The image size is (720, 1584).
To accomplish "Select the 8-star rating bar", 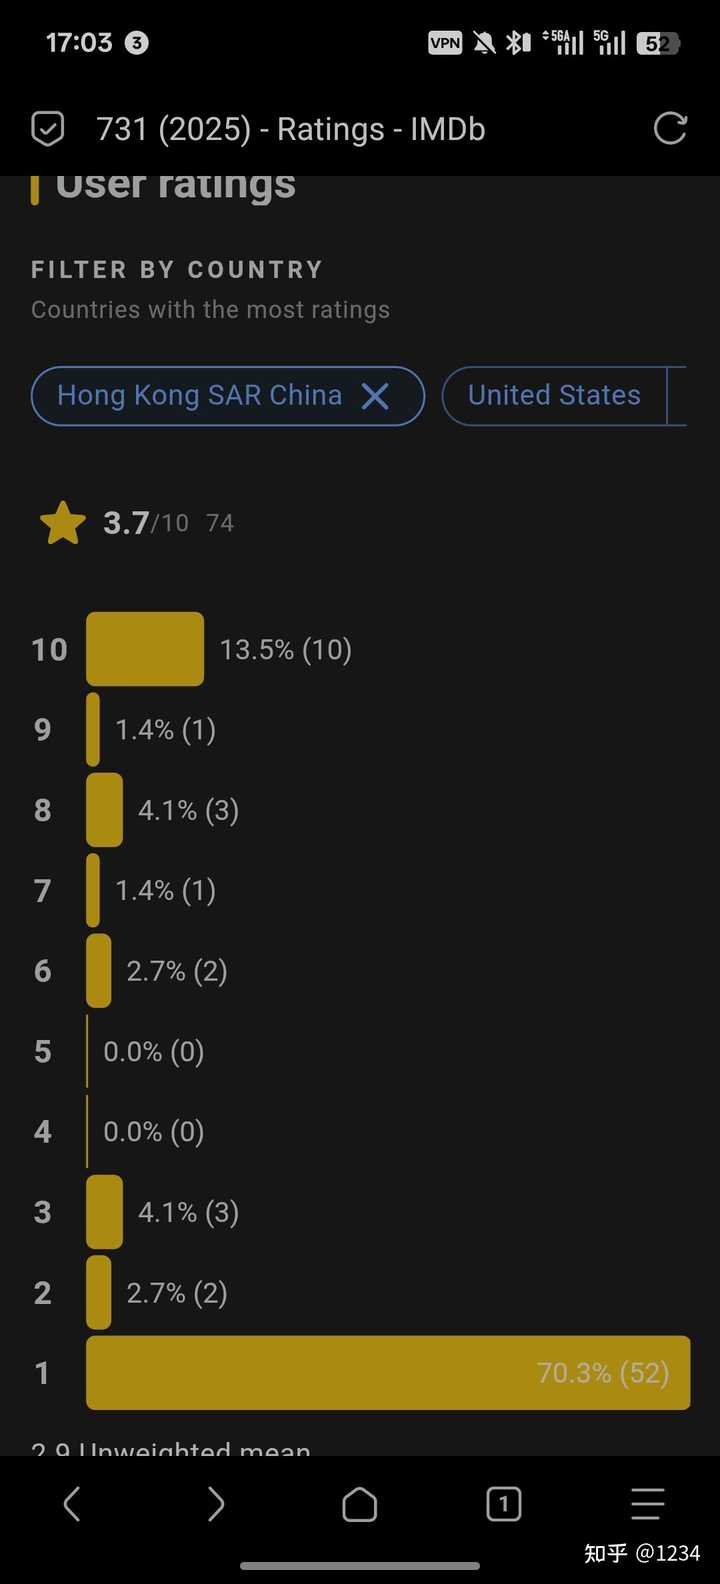I will tap(105, 810).
